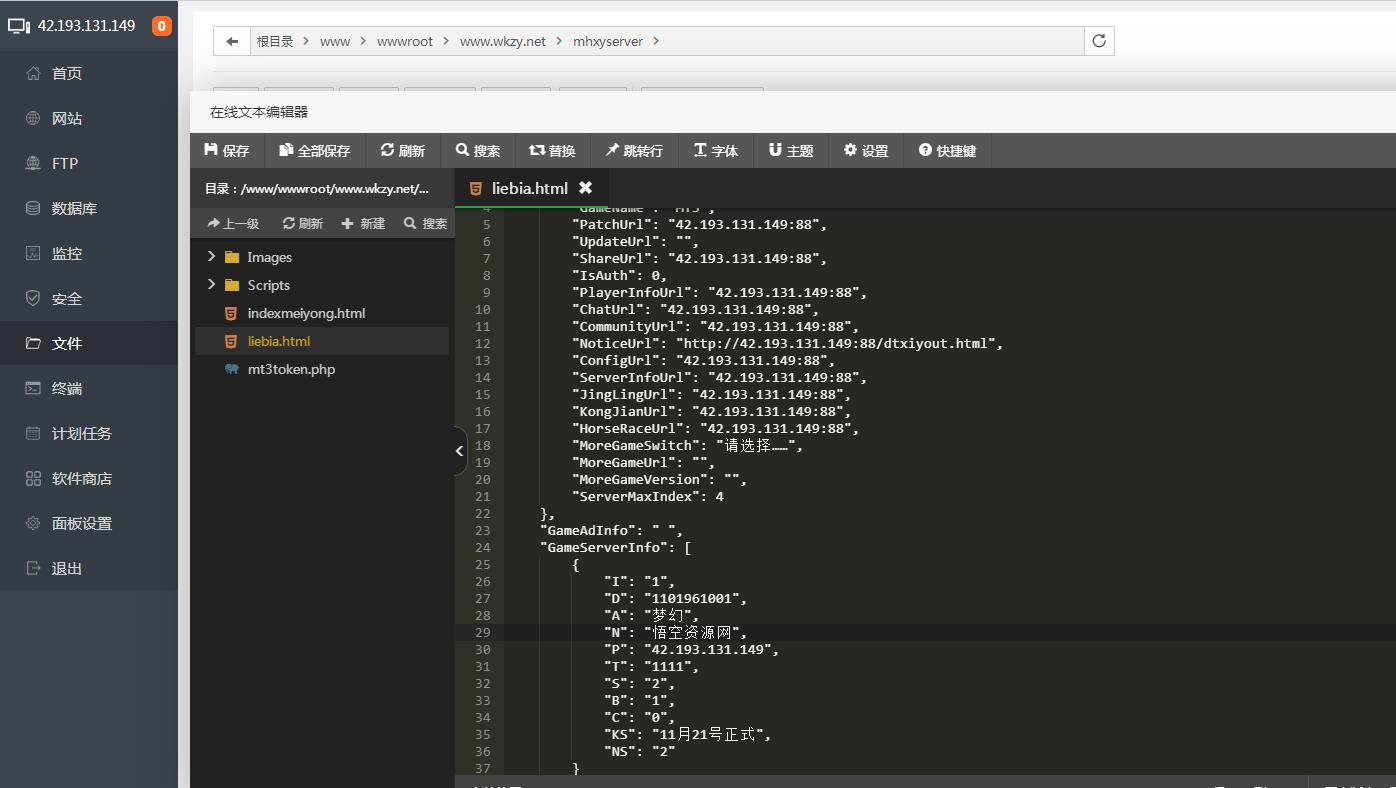Collapse the file tree side panel
This screenshot has height=788, width=1396.
[460, 451]
